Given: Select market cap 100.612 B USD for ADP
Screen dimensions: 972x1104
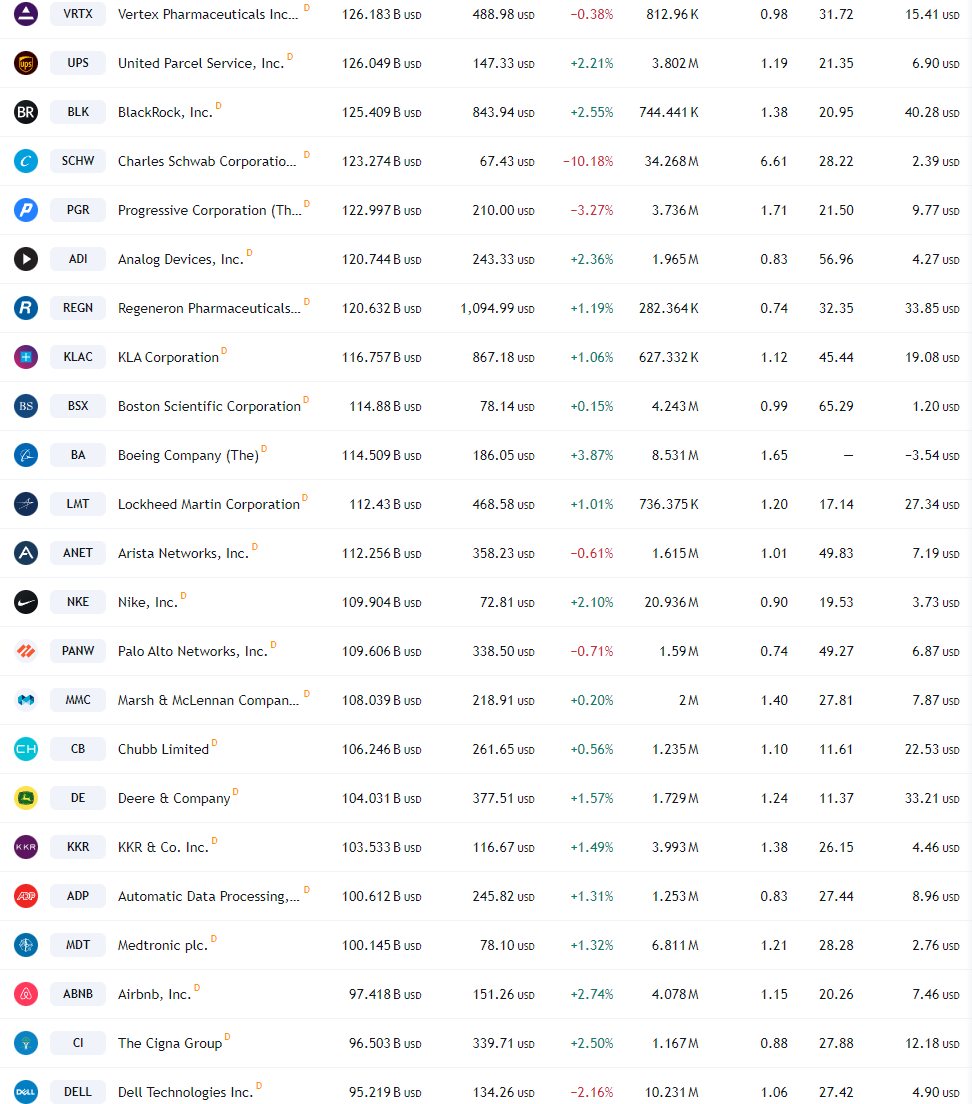Looking at the screenshot, I should point(381,896).
